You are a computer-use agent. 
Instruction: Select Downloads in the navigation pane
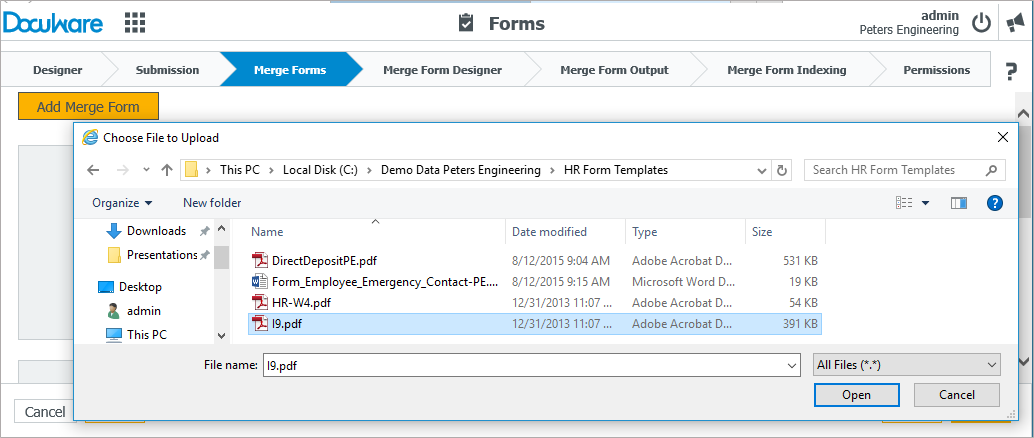click(x=156, y=231)
